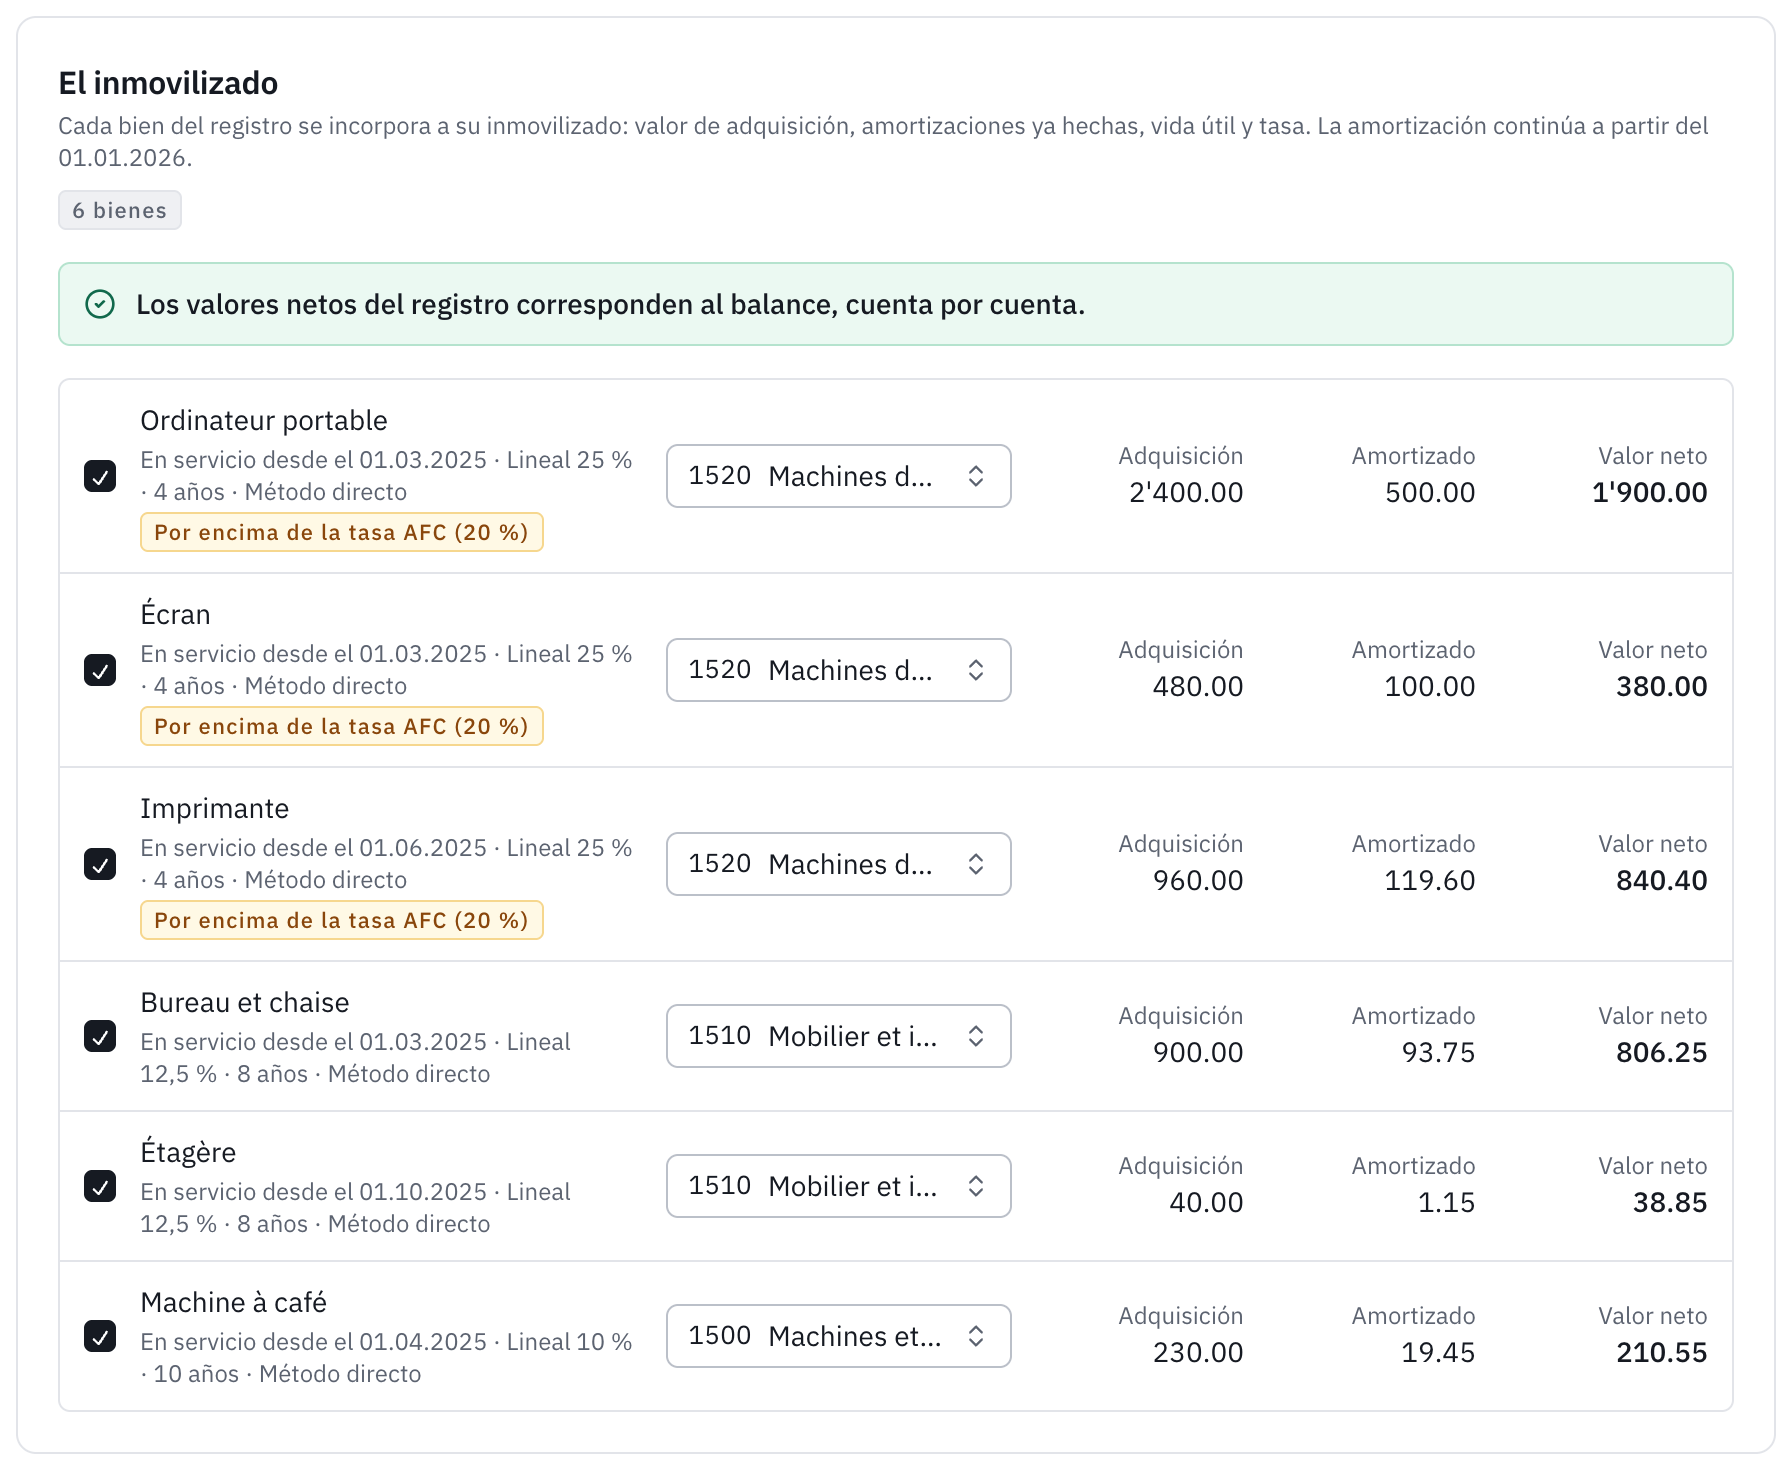Click the Écran net value 380.00
This screenshot has height=1470, width=1792.
coord(1662,686)
